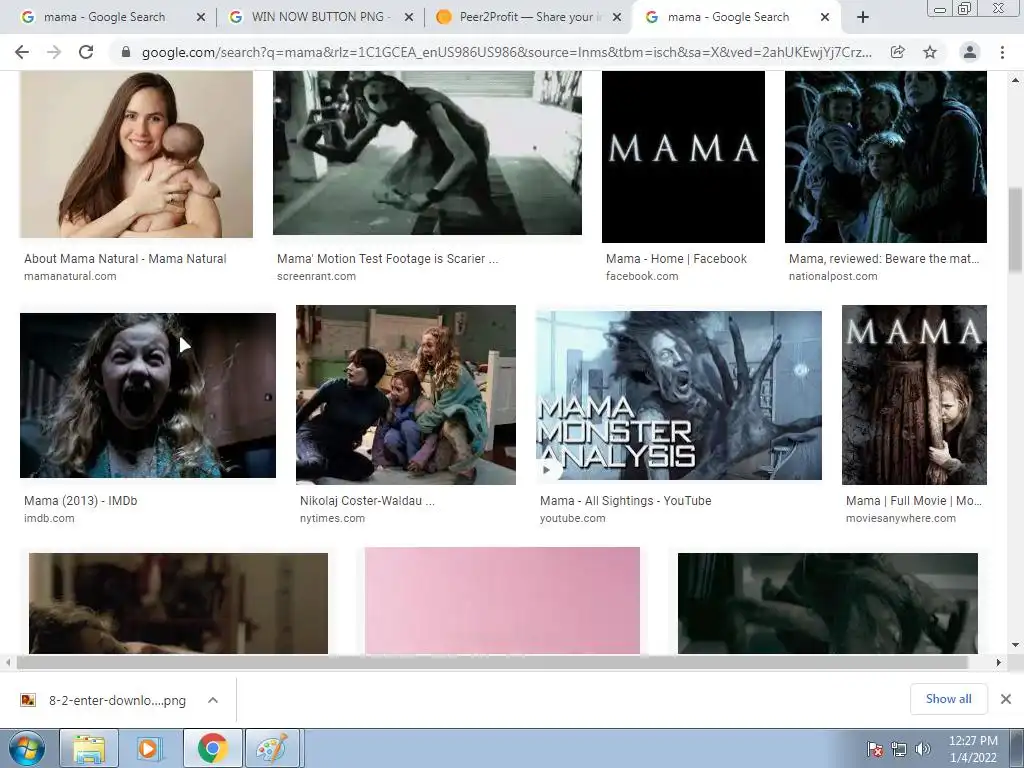Screen dimensions: 1024x768
Task: Click the vertical scrollbar down arrow
Action: coord(1016,645)
